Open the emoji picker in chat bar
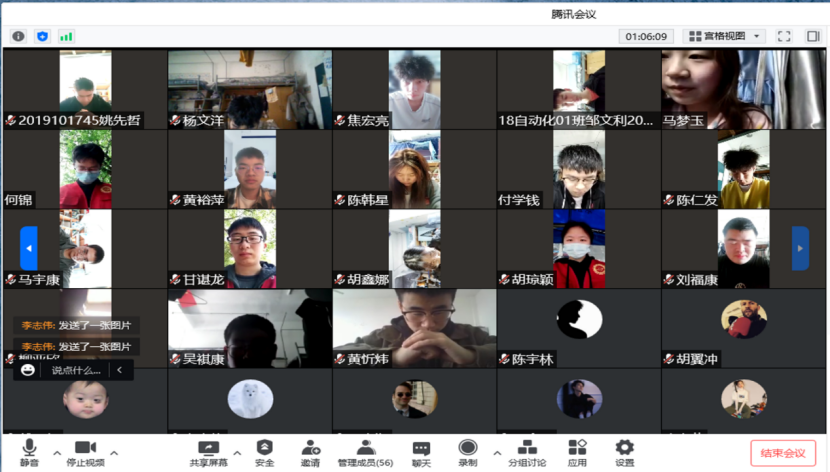The width and height of the screenshot is (830, 472). click(28, 370)
